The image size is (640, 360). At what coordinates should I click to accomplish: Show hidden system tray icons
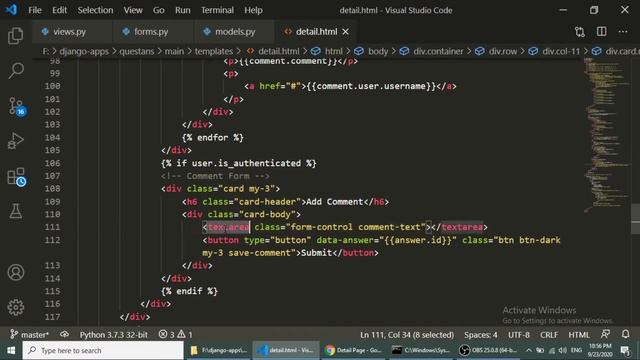pyautogui.click(x=529, y=351)
